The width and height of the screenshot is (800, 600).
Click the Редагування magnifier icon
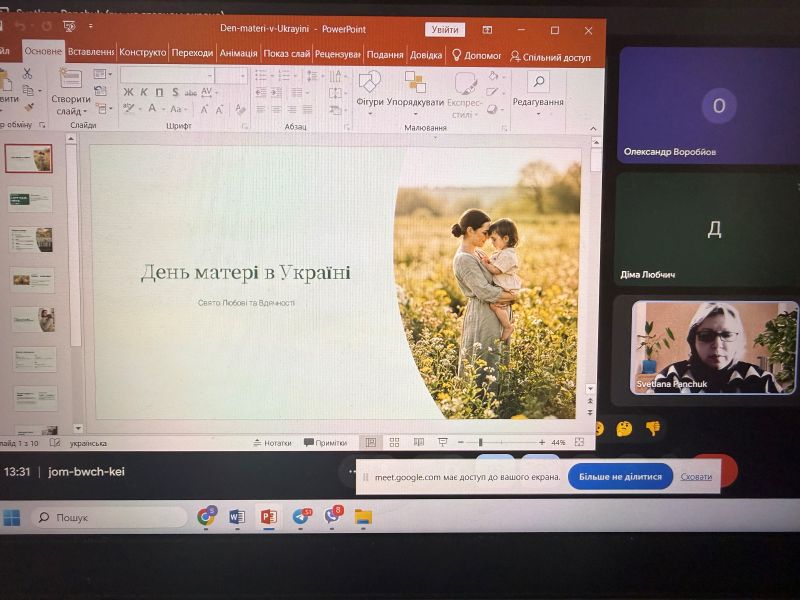click(x=538, y=82)
